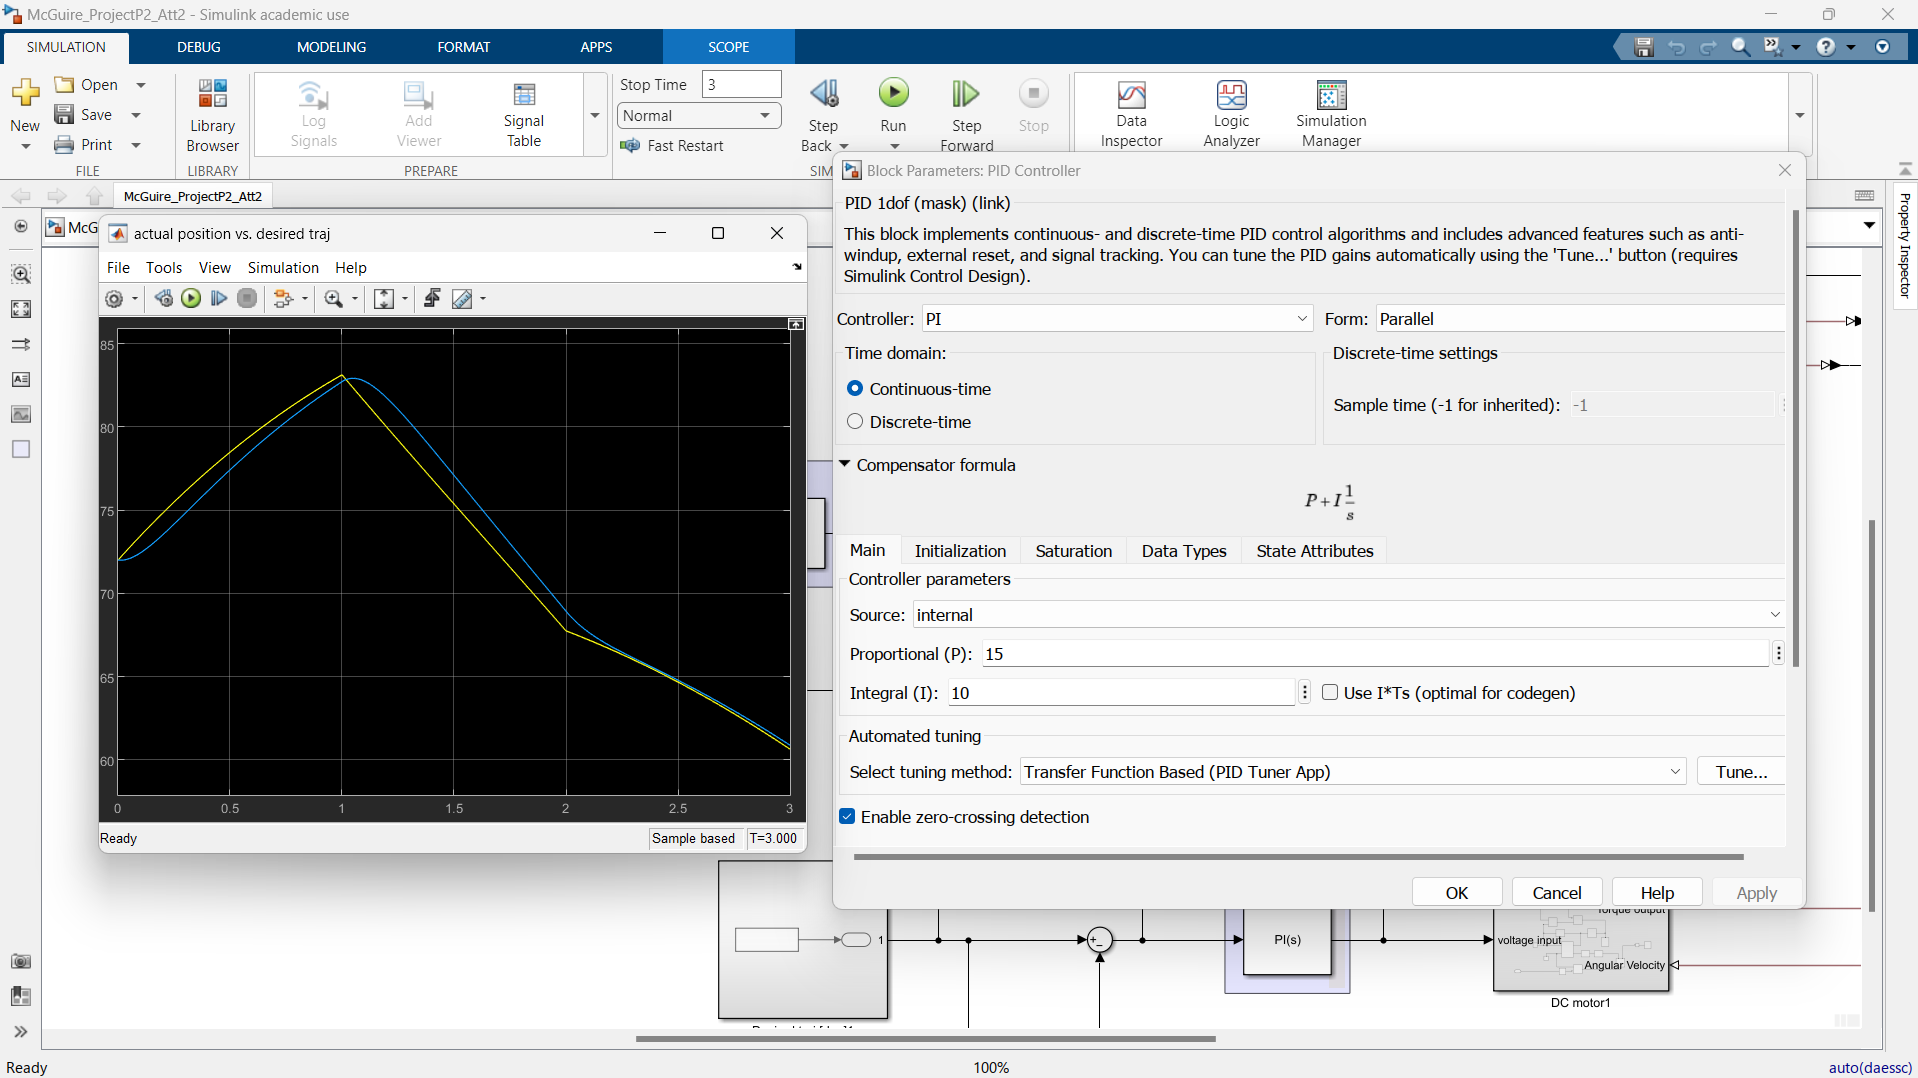This screenshot has height=1078, width=1918.
Task: Uncheck Enable zero-crossing detection
Action: coord(848,816)
